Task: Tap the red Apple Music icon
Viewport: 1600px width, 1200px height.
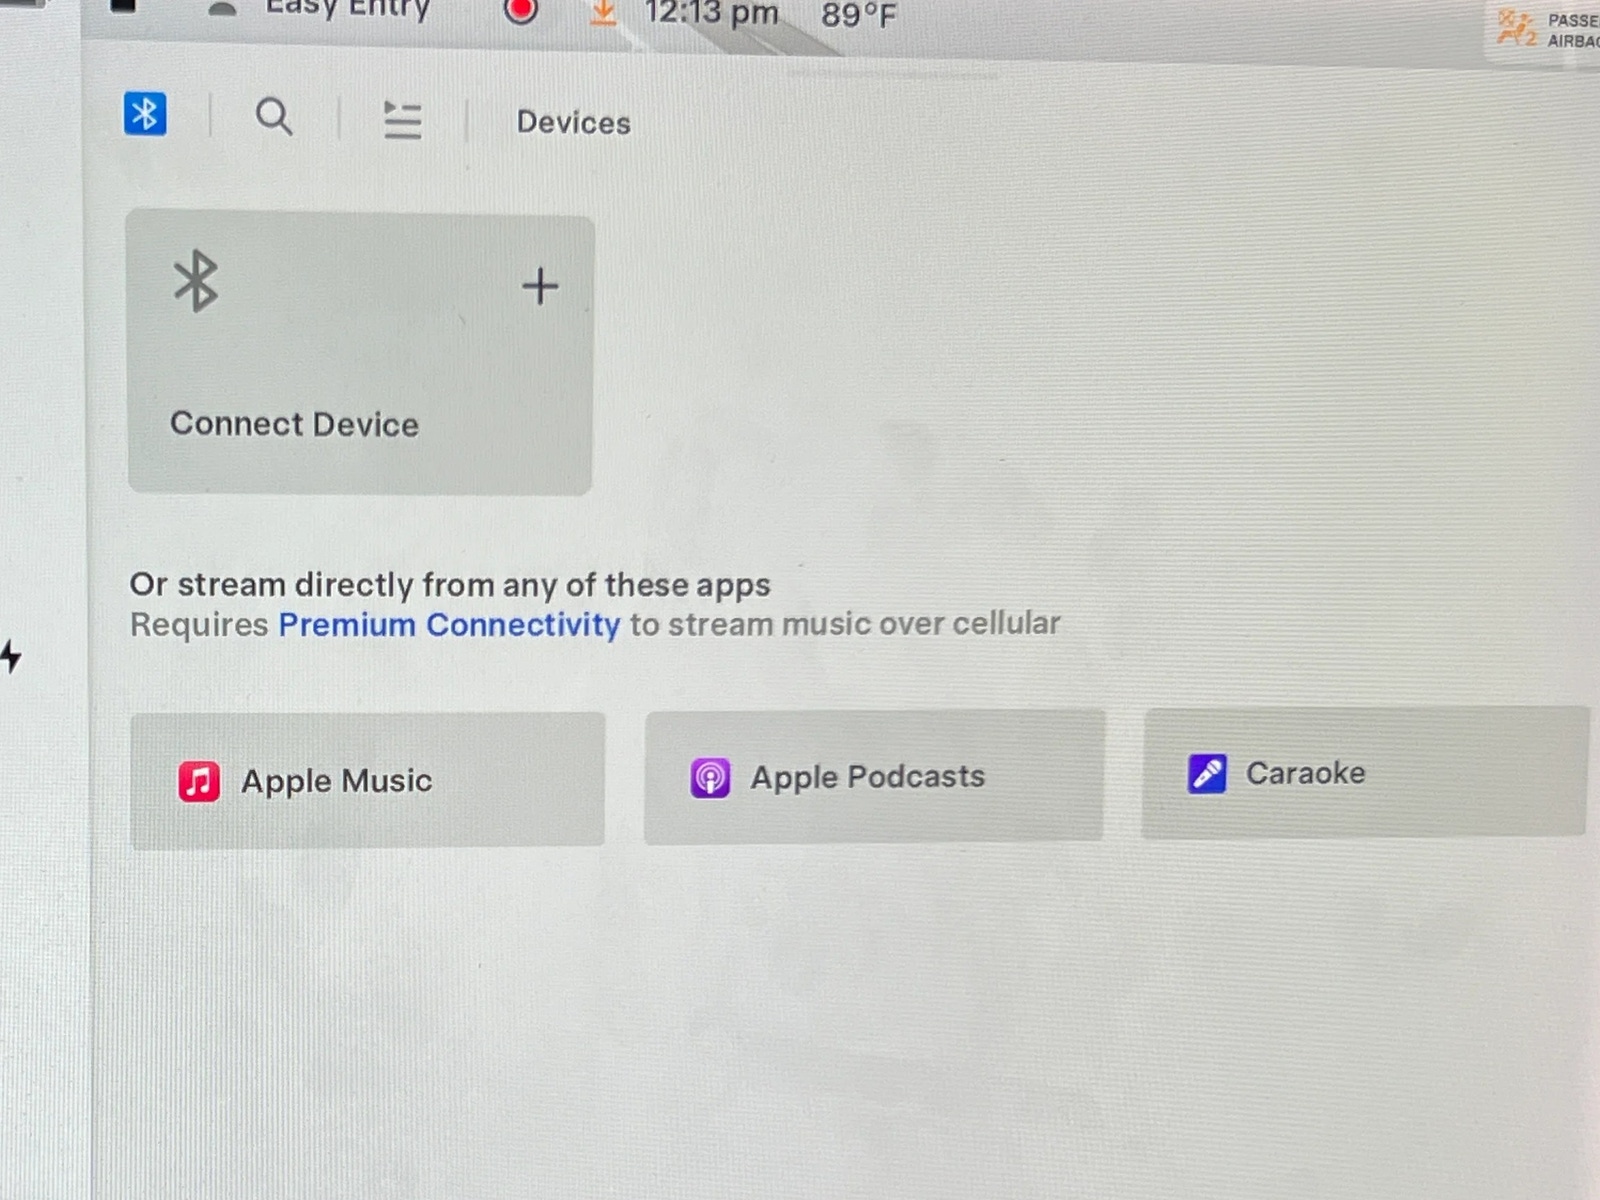Action: click(199, 781)
